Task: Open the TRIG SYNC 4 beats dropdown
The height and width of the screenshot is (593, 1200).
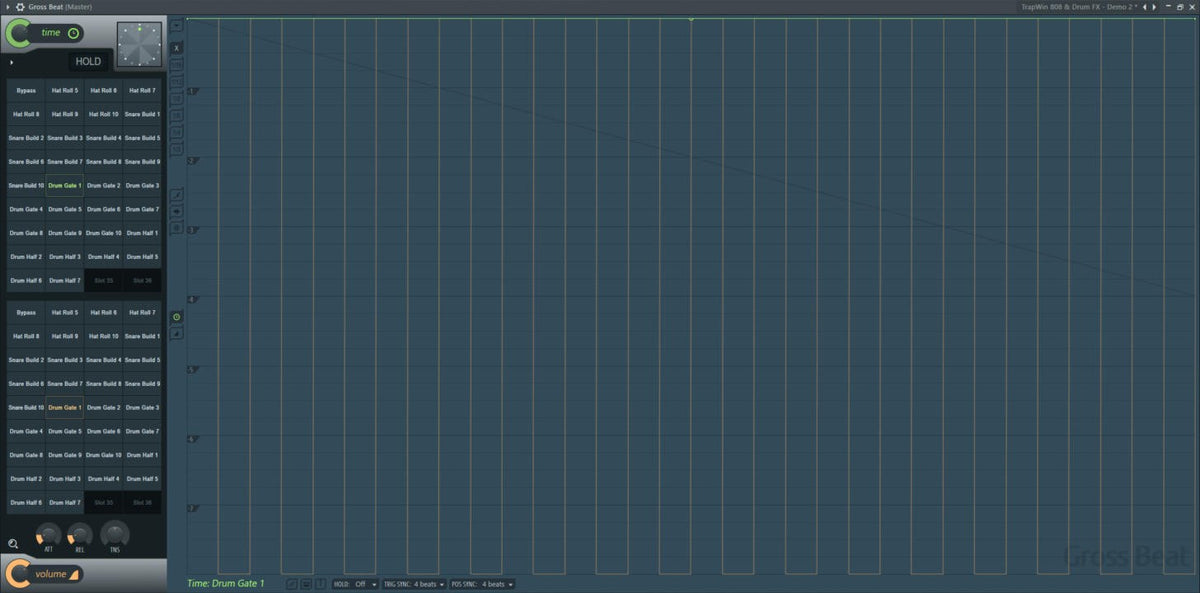Action: 414,584
